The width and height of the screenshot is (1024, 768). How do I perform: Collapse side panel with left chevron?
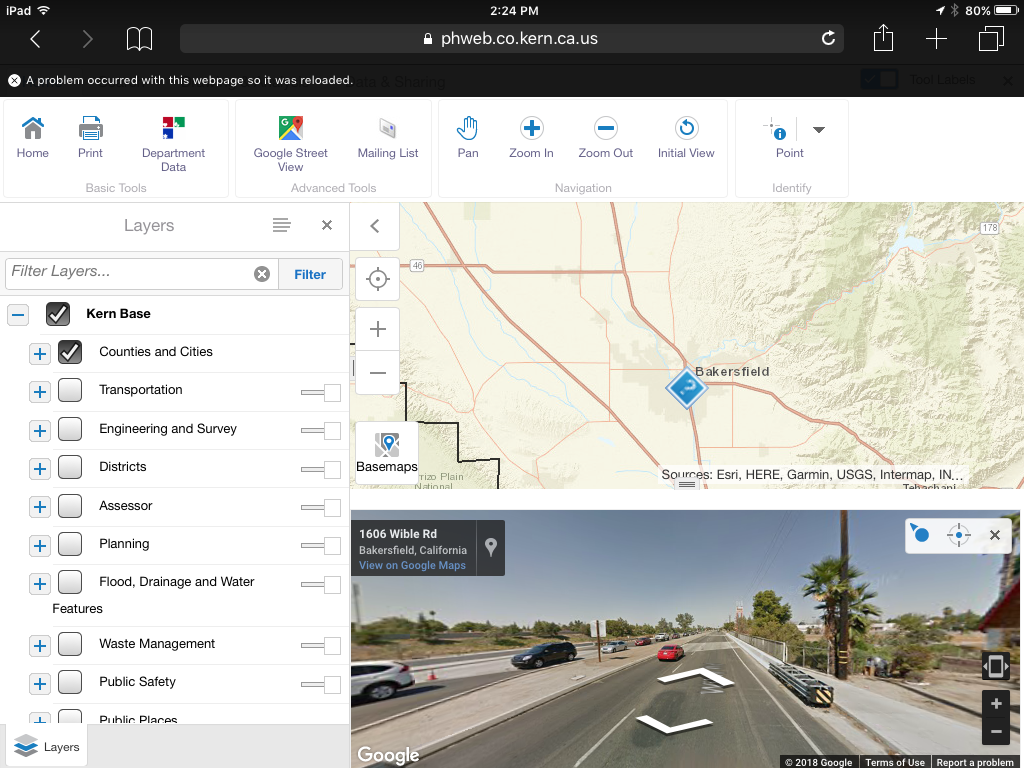[375, 226]
